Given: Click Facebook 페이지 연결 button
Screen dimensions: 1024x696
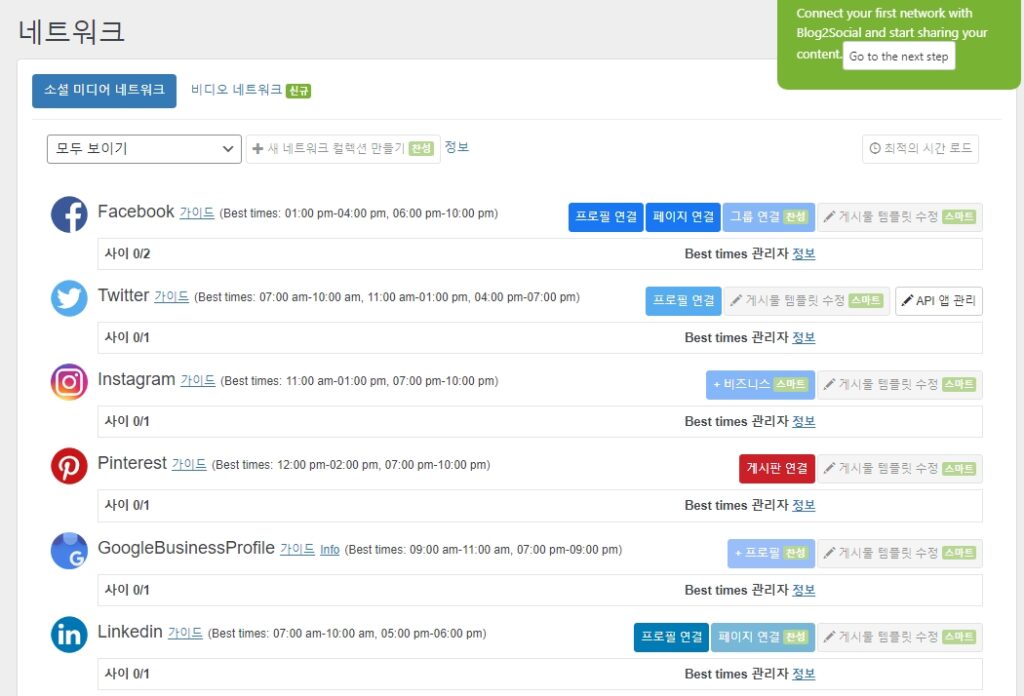Looking at the screenshot, I should point(683,217).
